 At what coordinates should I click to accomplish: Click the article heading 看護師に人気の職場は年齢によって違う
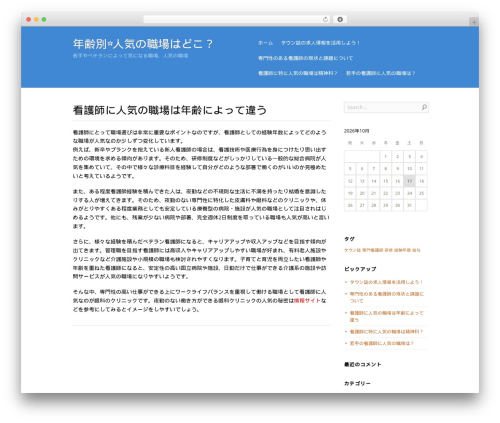[x=170, y=110]
